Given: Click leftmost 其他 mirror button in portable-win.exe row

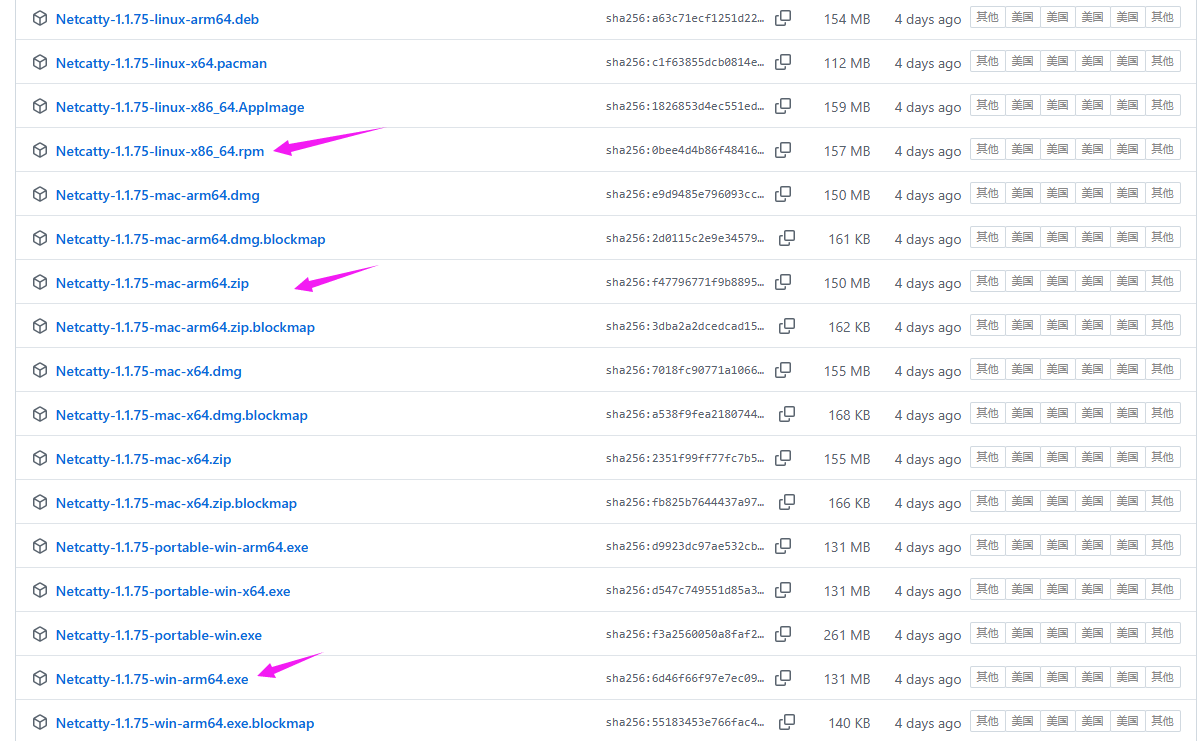Looking at the screenshot, I should [x=987, y=634].
